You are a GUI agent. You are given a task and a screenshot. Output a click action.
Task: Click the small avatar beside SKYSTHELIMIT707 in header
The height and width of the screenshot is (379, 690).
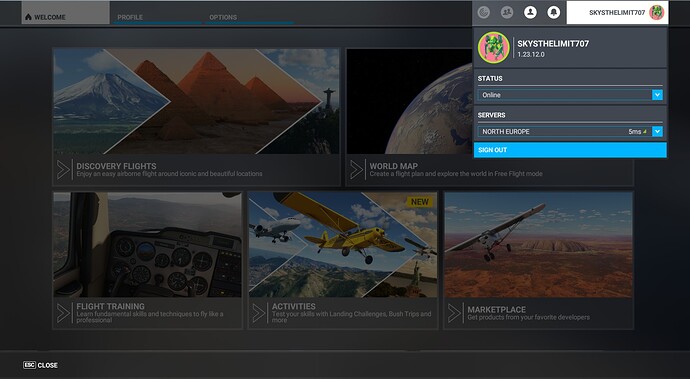pyautogui.click(x=656, y=13)
